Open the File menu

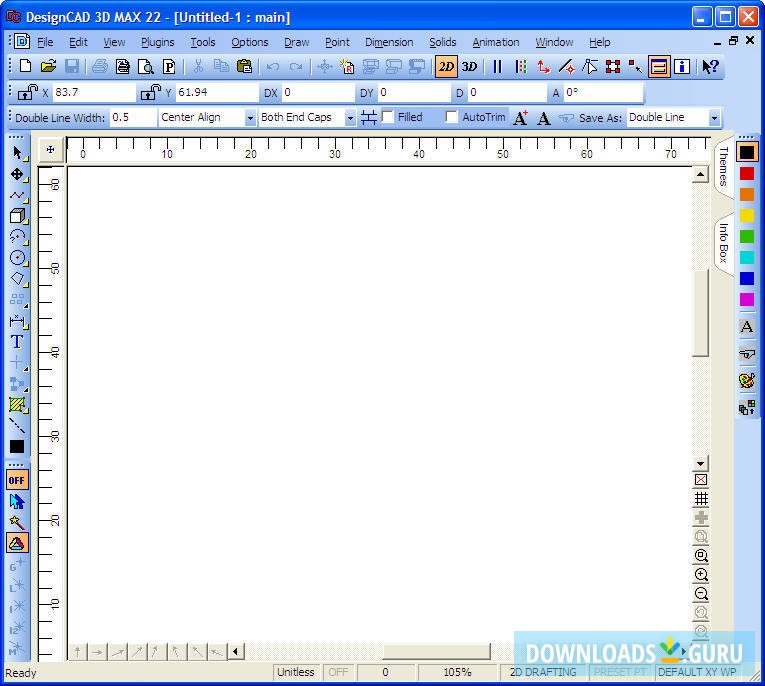point(45,42)
